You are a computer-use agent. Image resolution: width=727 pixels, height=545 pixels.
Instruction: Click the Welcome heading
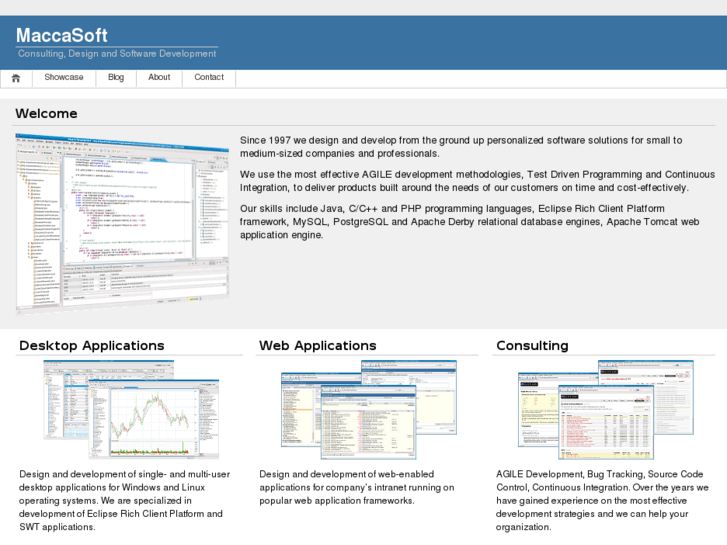tap(46, 114)
